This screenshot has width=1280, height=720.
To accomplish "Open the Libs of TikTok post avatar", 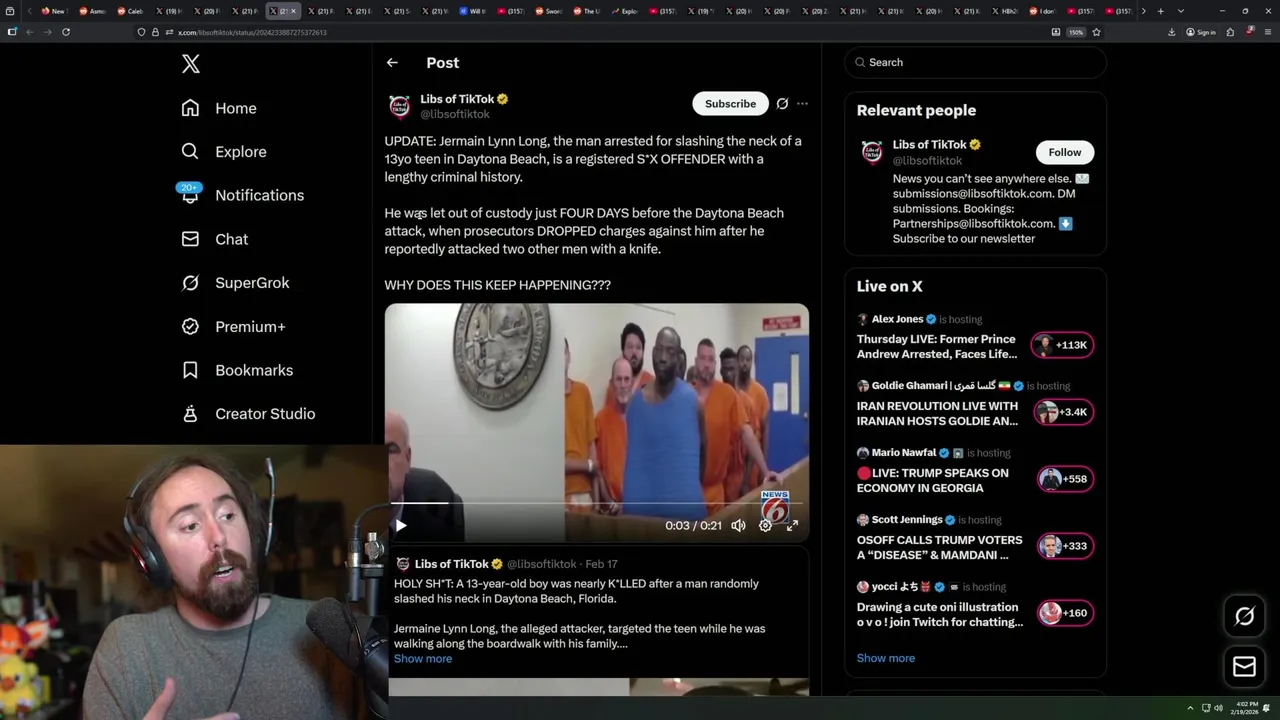I will click(x=399, y=106).
